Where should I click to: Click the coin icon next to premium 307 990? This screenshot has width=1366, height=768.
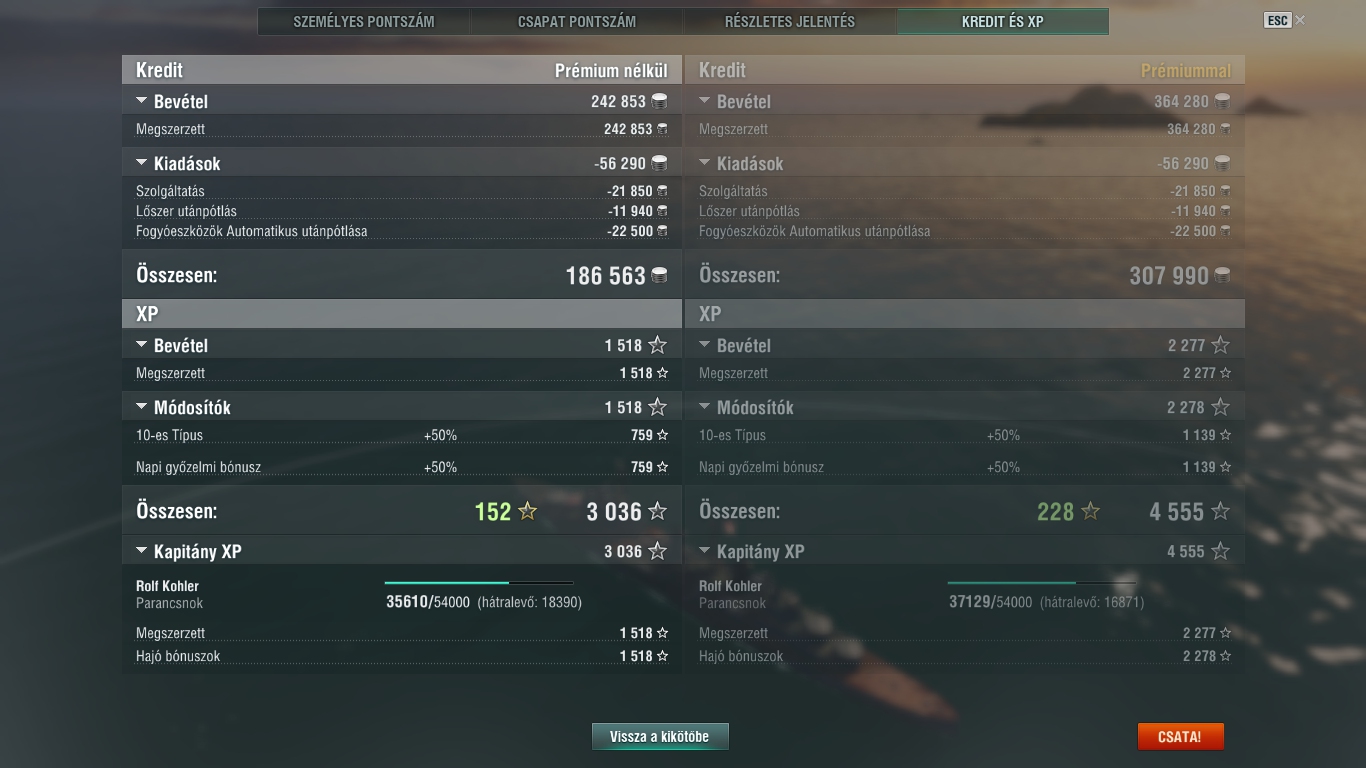tap(1222, 275)
